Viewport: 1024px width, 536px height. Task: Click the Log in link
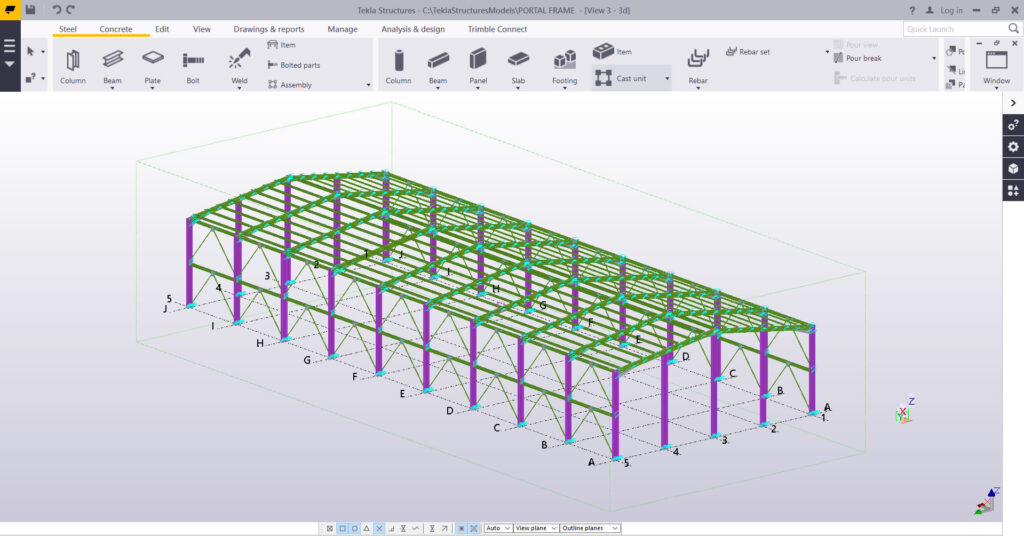pyautogui.click(x=951, y=10)
